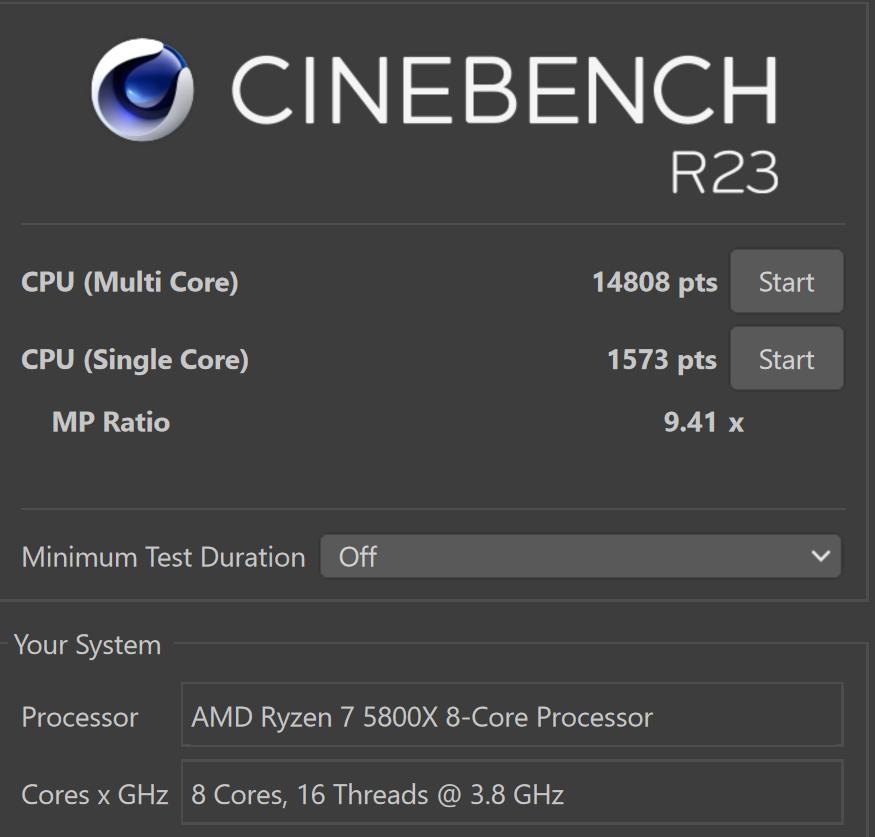Select the MP Ratio label
The width and height of the screenshot is (875, 837).
click(x=110, y=422)
